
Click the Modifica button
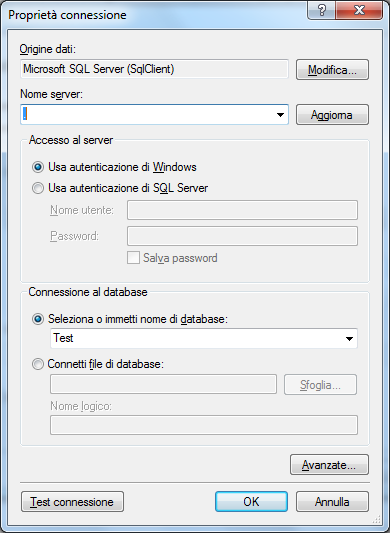(x=332, y=70)
